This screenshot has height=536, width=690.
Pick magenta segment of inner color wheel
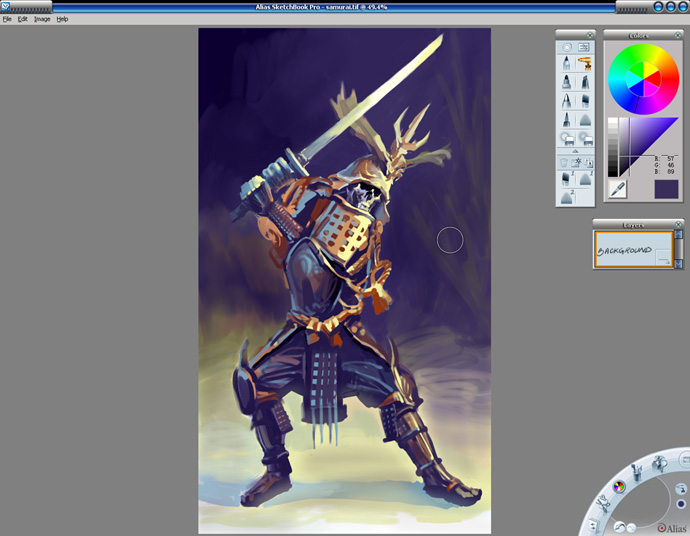pos(651,90)
